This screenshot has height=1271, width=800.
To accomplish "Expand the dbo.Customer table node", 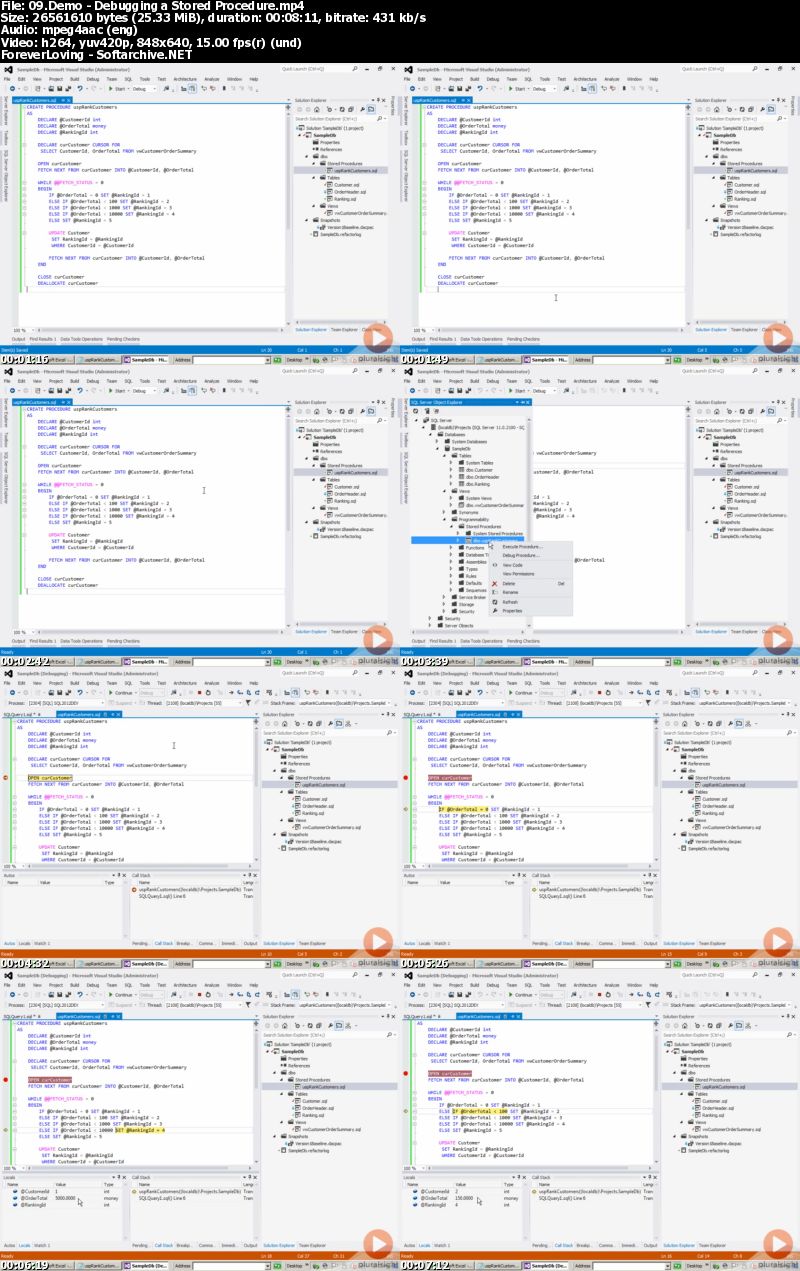I will pos(451,470).
